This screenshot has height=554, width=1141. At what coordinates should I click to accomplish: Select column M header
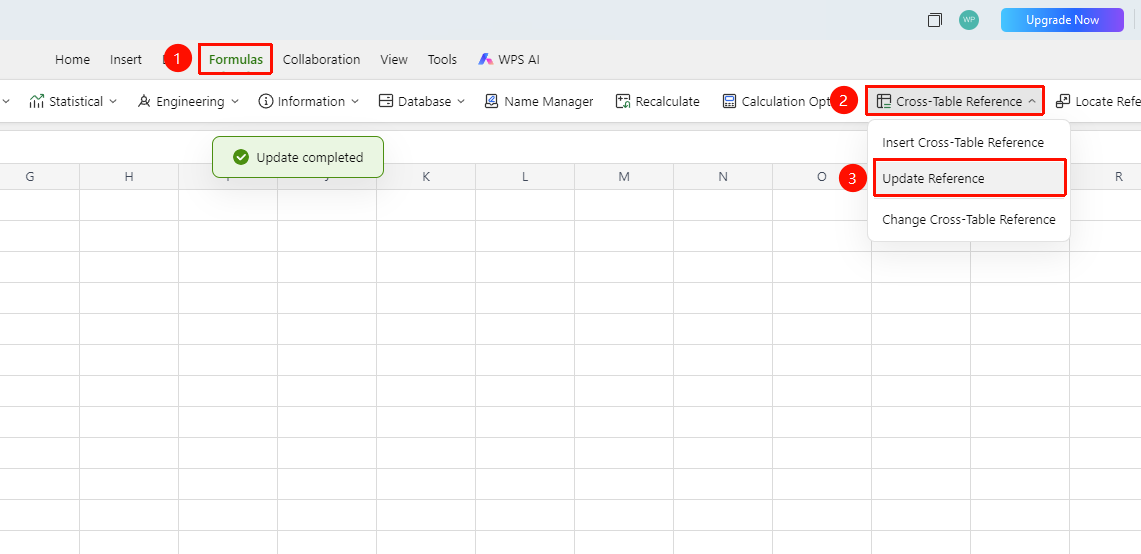(624, 177)
